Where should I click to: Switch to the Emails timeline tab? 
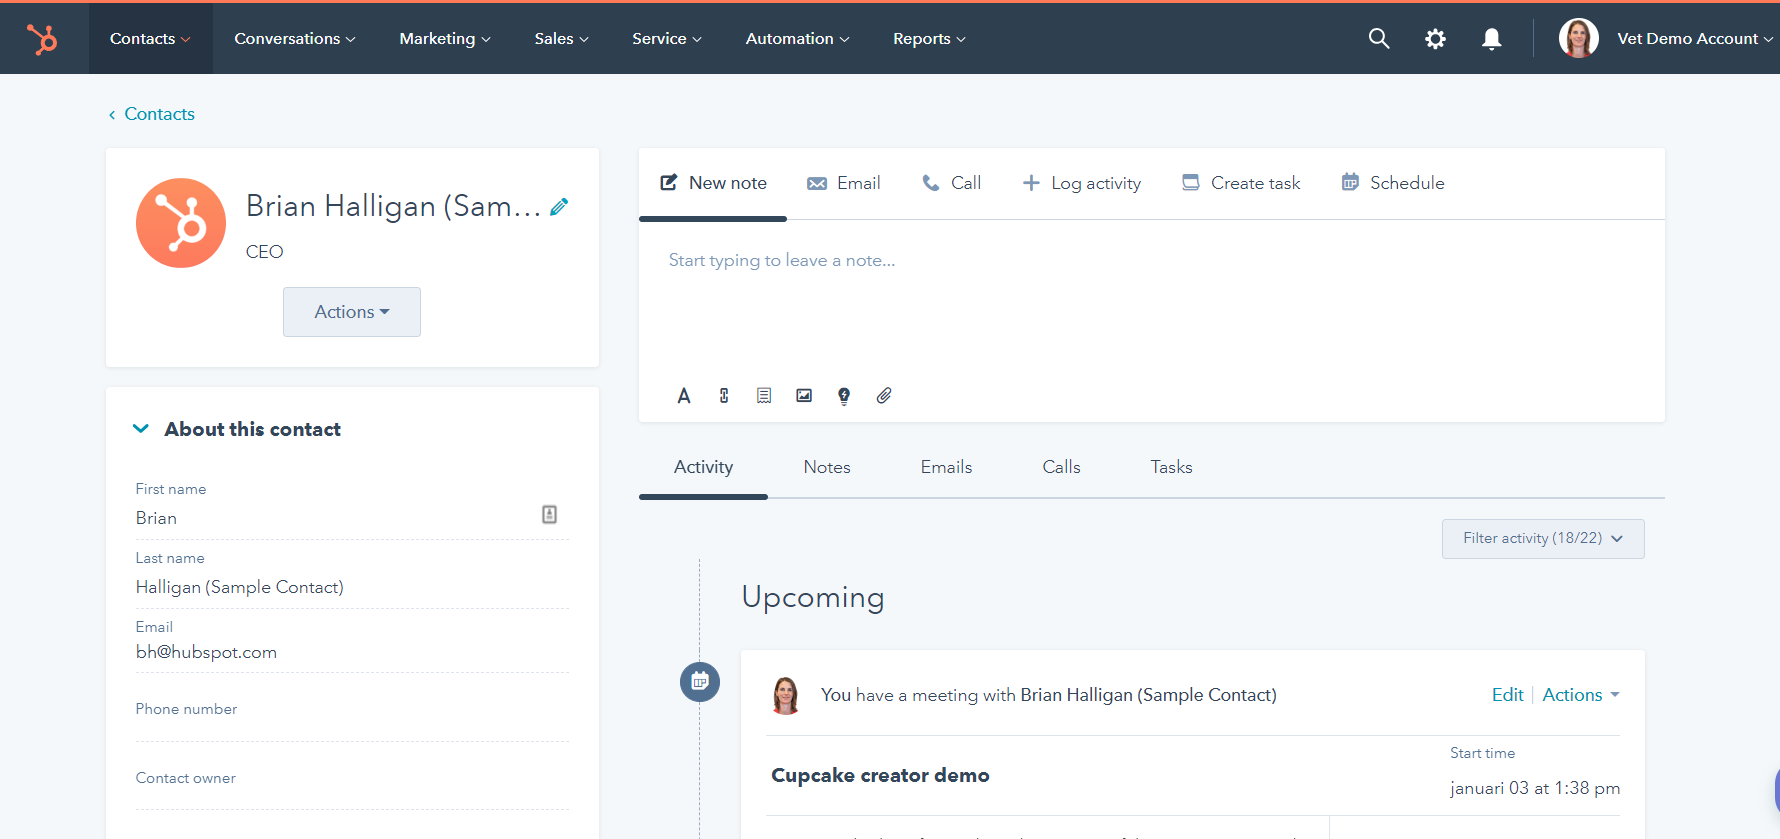tap(946, 467)
